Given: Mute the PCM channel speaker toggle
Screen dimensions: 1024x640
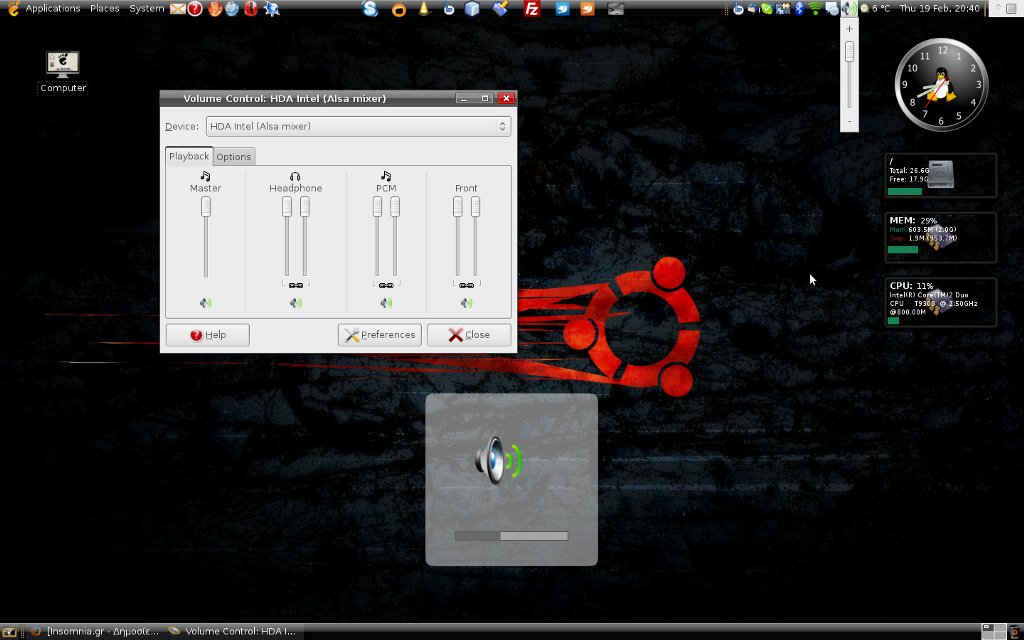Looking at the screenshot, I should 386,303.
